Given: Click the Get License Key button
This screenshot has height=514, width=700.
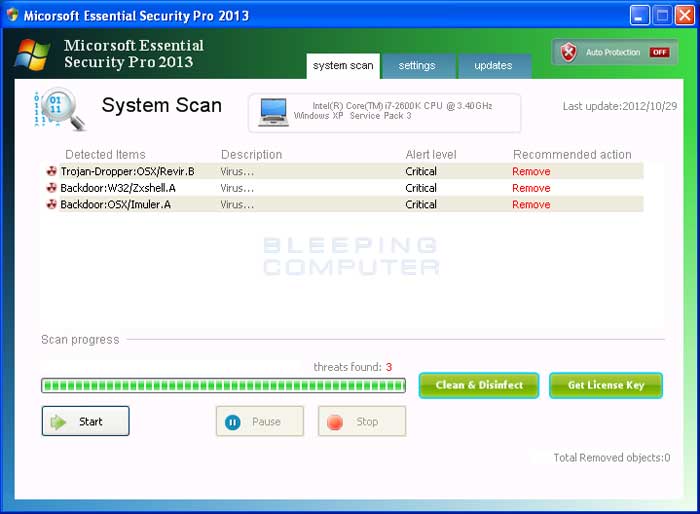Looking at the screenshot, I should 606,385.
